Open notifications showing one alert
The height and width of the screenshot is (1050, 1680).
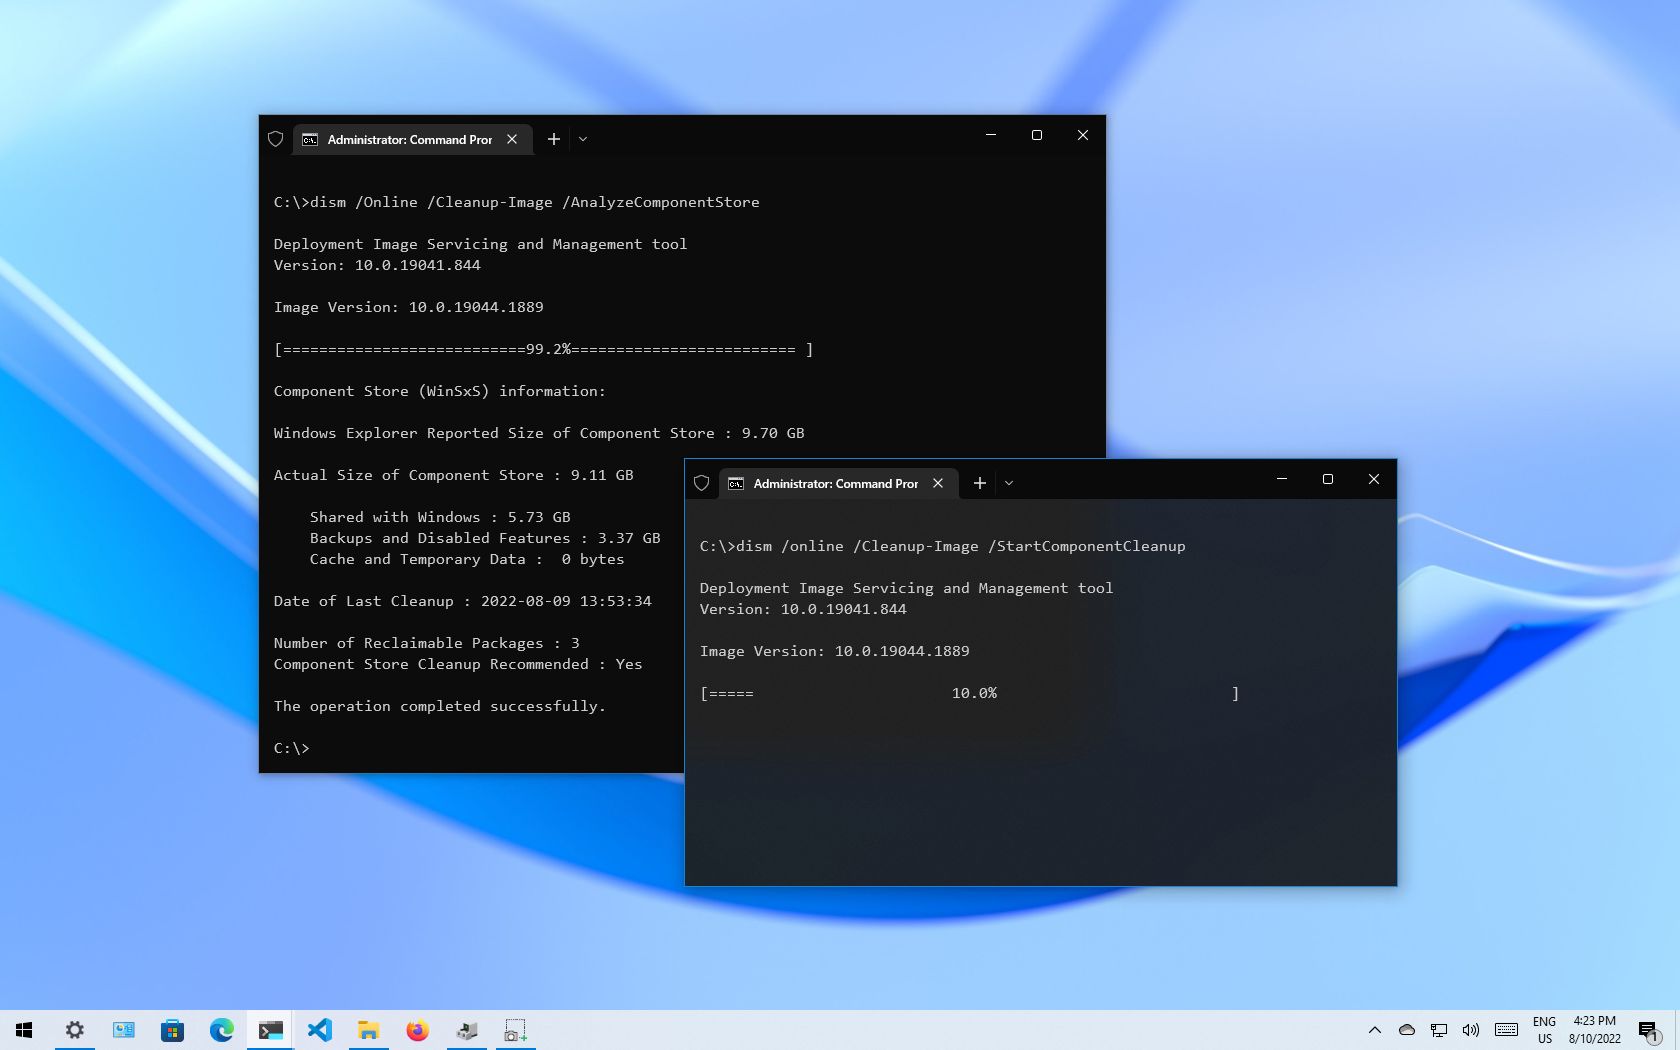(1650, 1030)
